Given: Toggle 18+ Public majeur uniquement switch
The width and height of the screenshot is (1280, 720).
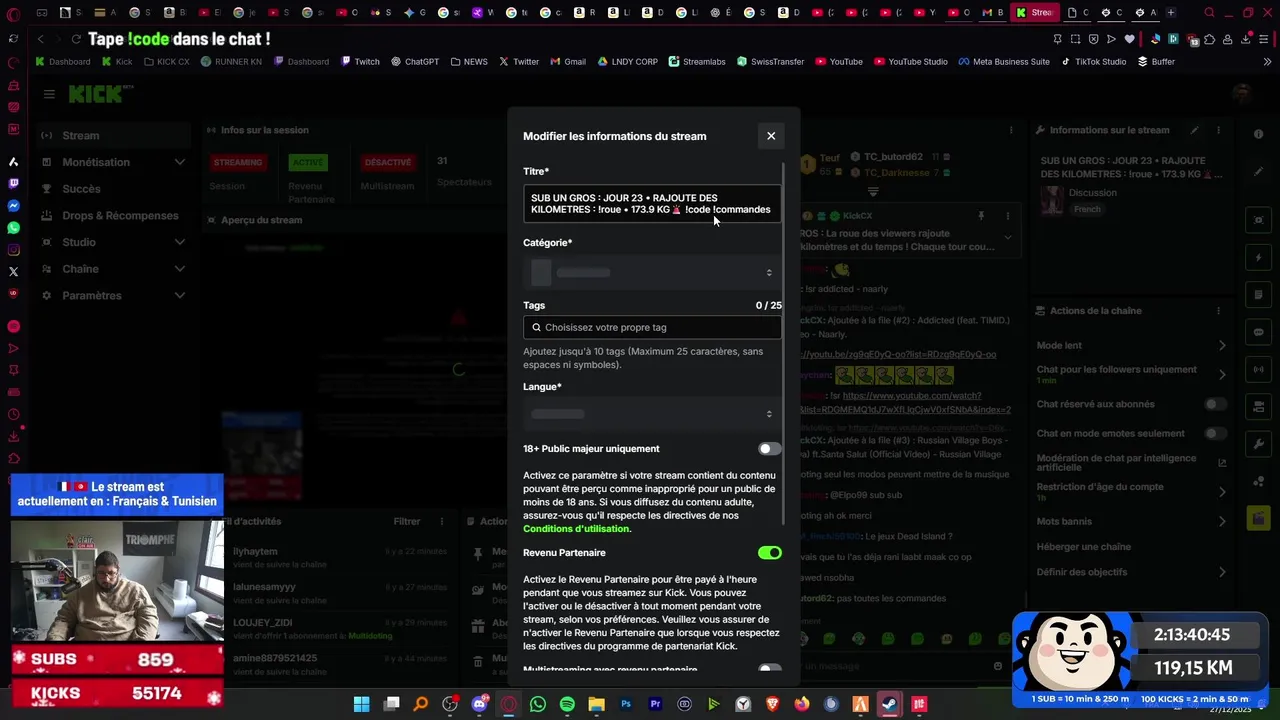Looking at the screenshot, I should 769,449.
